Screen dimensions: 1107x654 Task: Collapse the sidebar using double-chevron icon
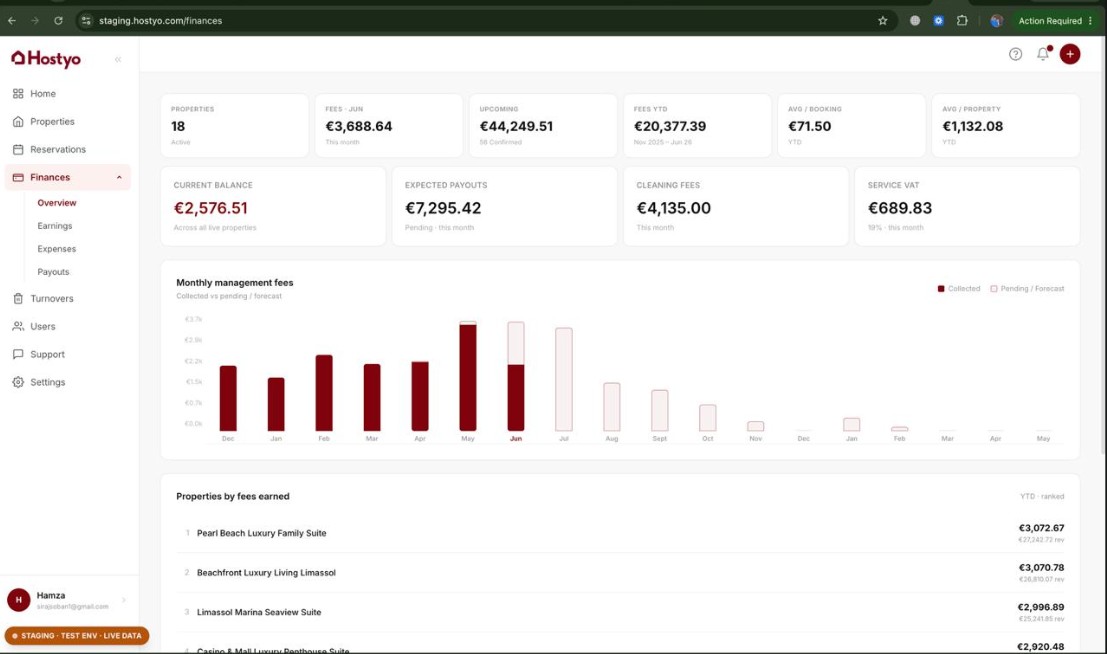pos(118,59)
